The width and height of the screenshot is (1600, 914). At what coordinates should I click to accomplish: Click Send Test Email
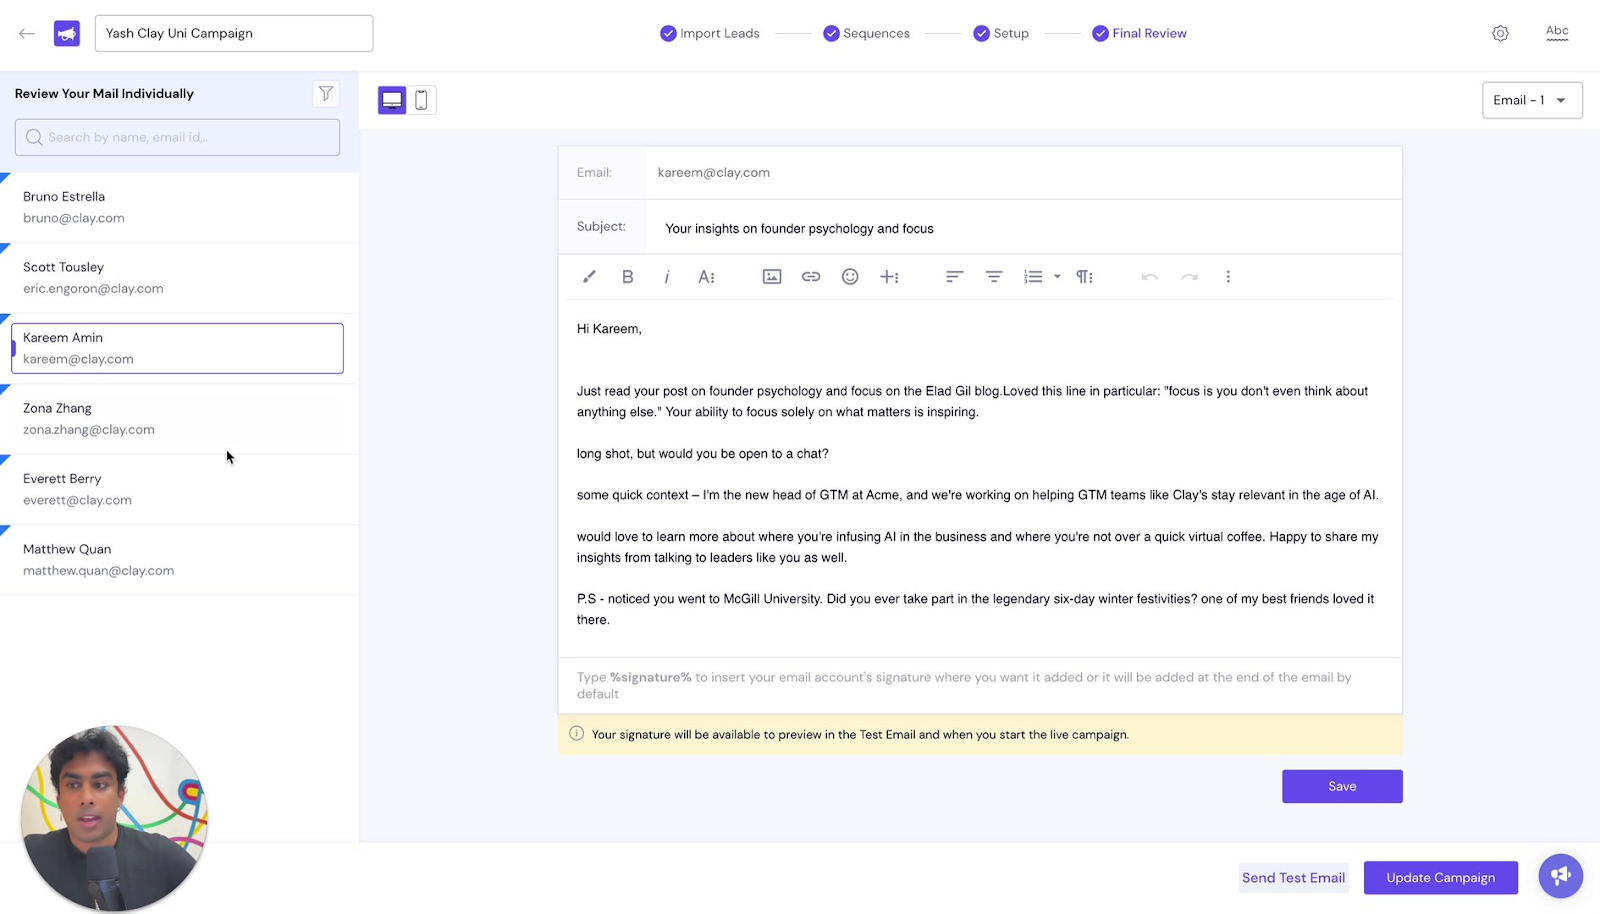coord(1293,878)
